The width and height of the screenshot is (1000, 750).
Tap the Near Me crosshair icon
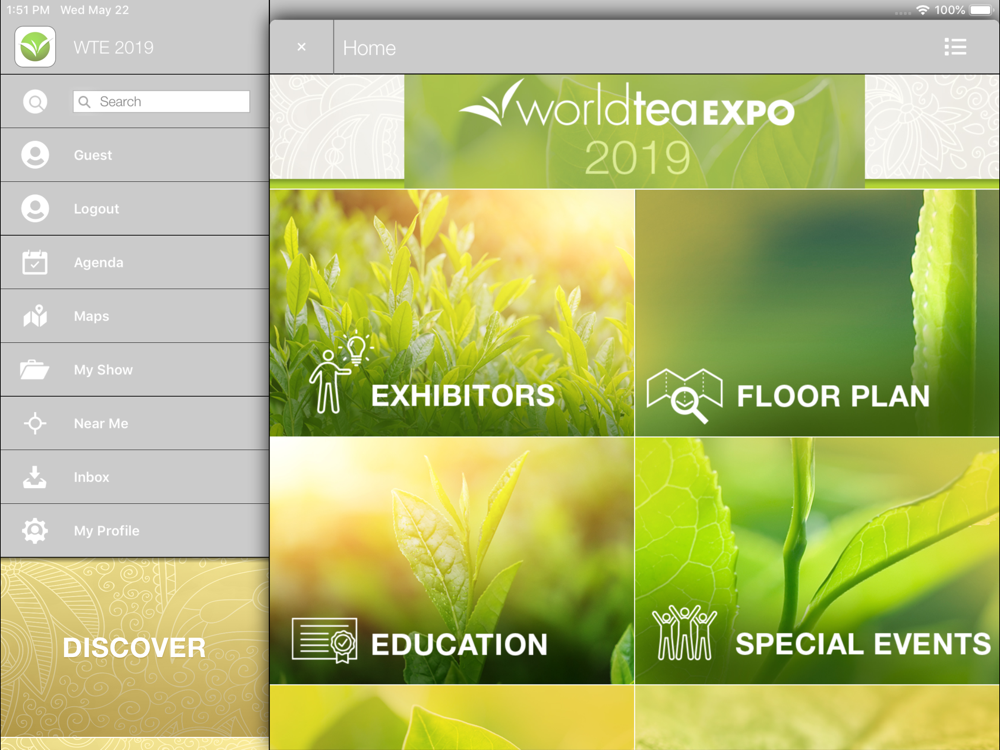click(x=35, y=423)
